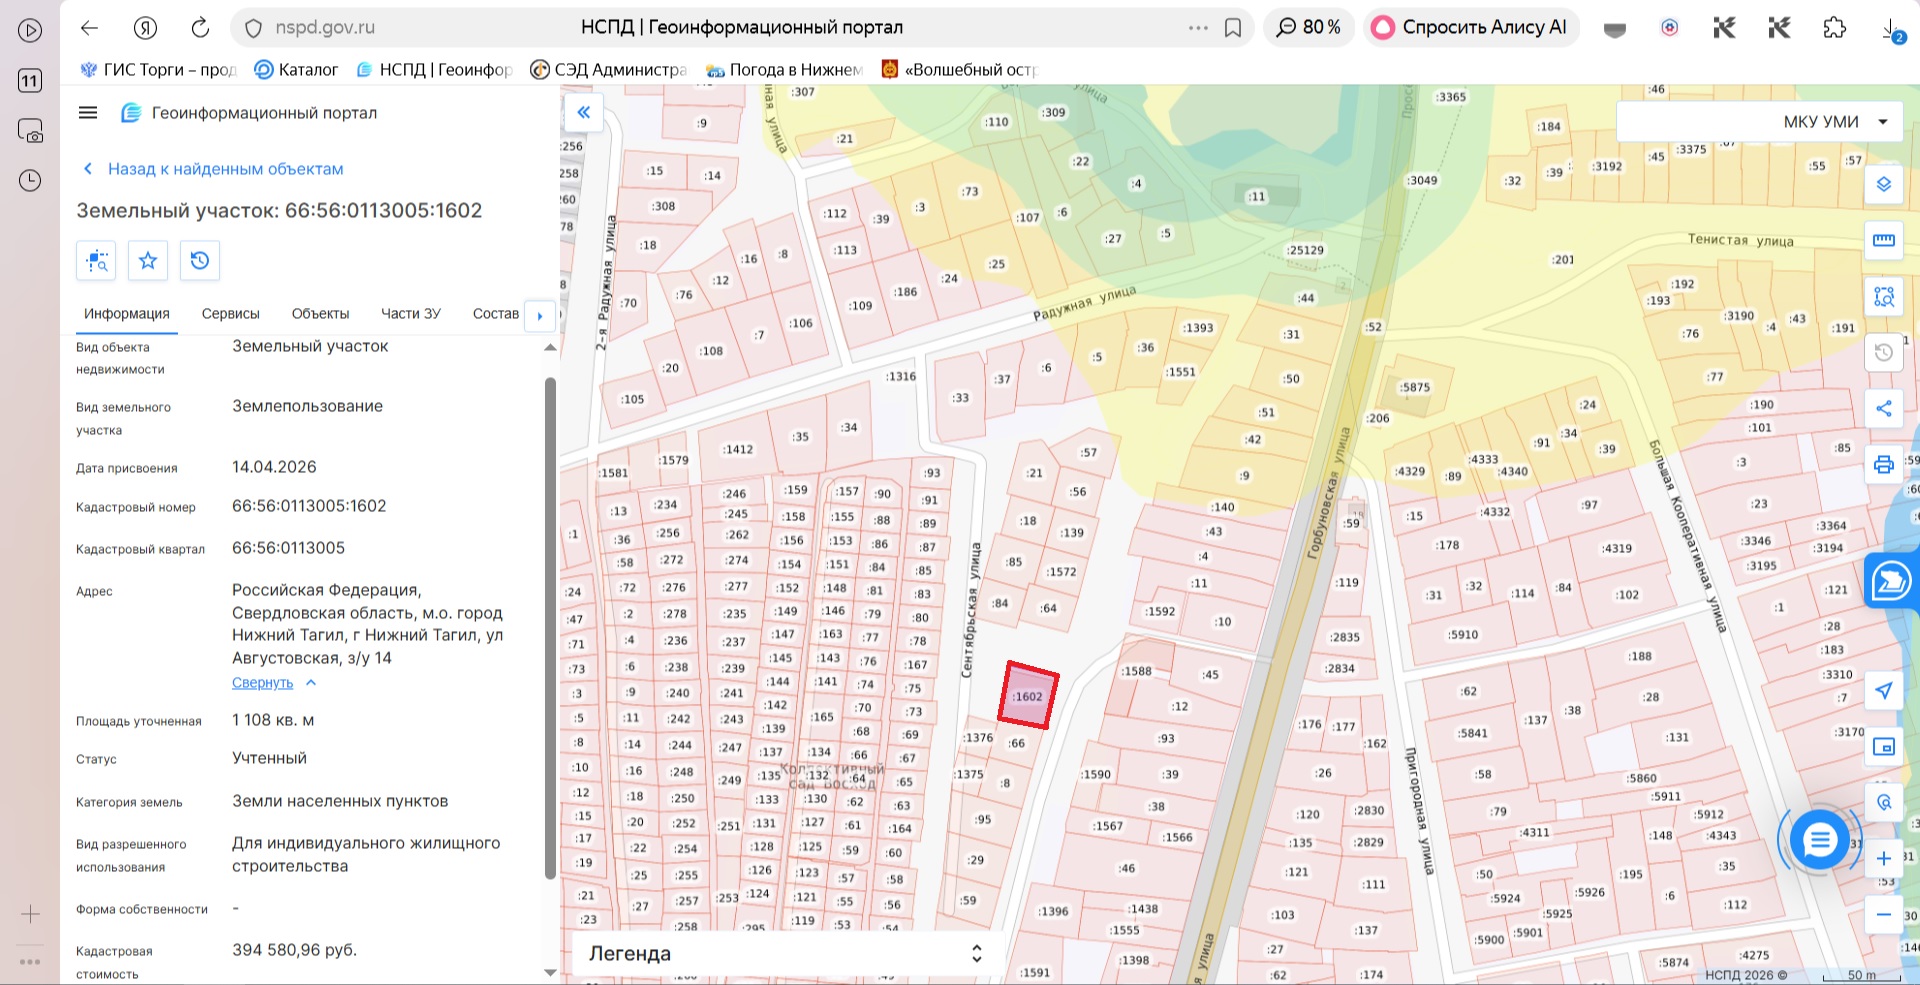
Task: Open the Части ЗУ tab
Action: tap(411, 314)
